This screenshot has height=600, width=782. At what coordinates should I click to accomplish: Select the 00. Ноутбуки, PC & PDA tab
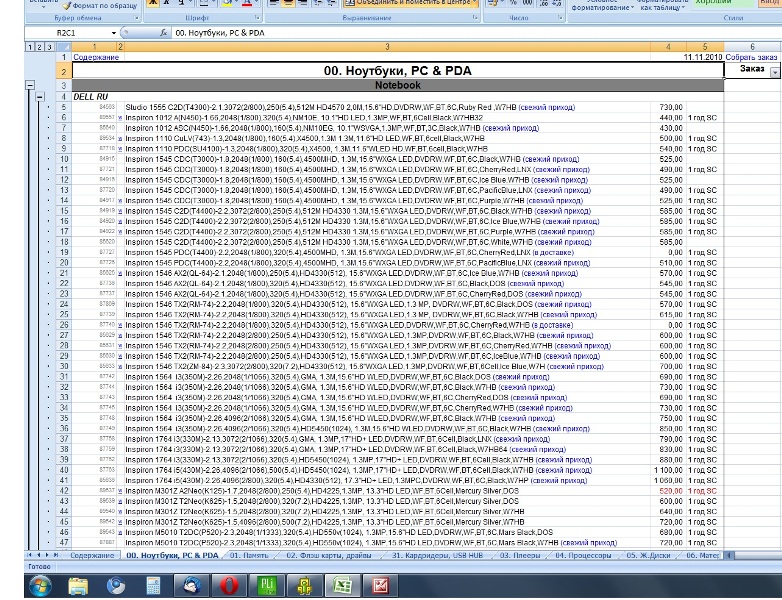tap(172, 555)
